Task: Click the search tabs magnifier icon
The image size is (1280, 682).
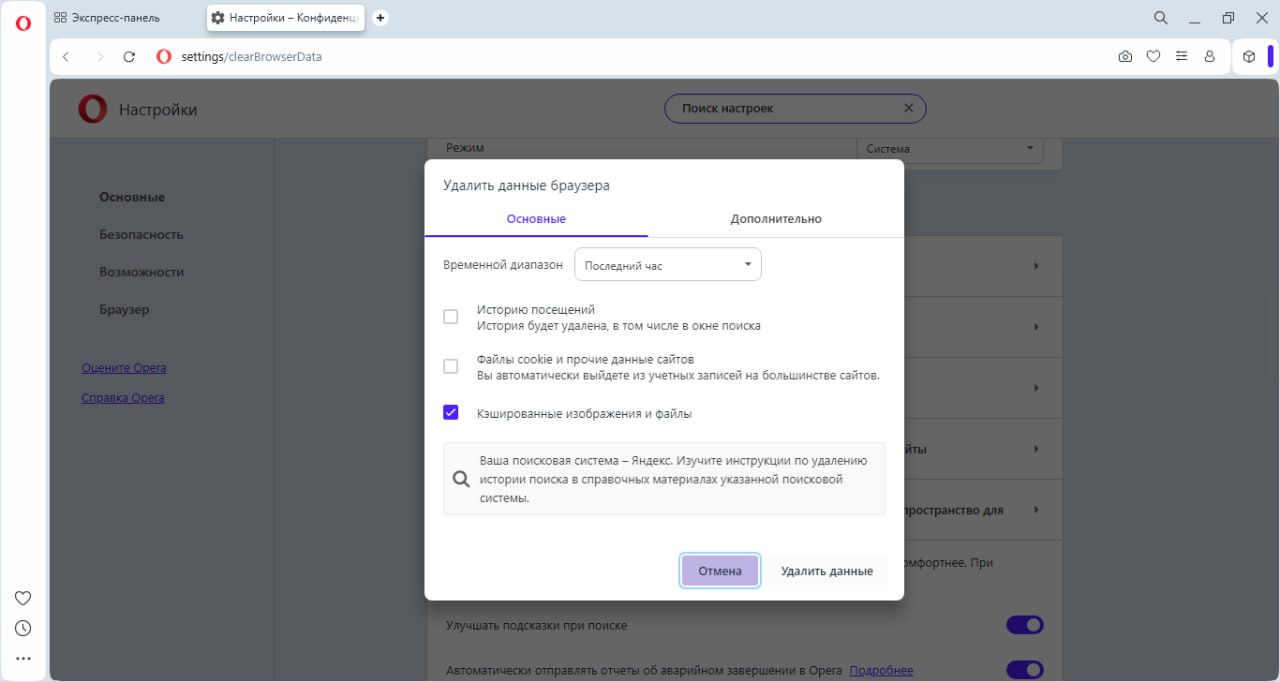Action: tap(1160, 18)
